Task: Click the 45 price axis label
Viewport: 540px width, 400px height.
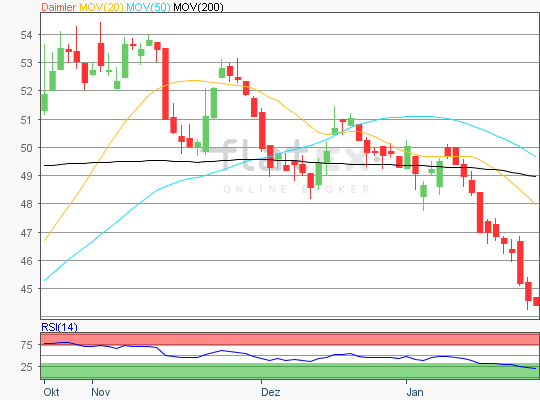Action: click(26, 289)
